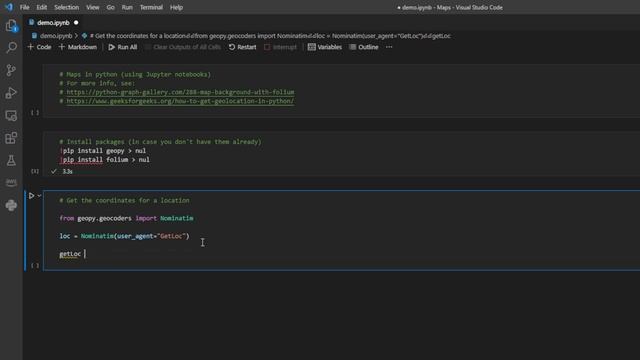The height and width of the screenshot is (360, 640).
Task: Click '# Install packages' comment line
Action: point(160,142)
